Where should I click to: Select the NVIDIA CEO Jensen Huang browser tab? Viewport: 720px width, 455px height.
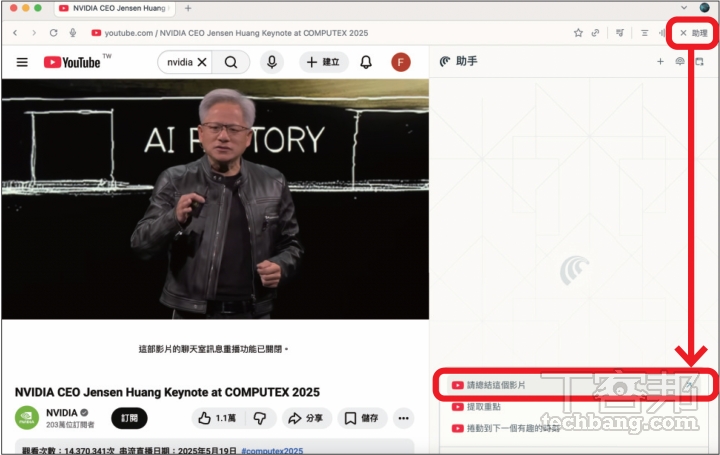(115, 8)
